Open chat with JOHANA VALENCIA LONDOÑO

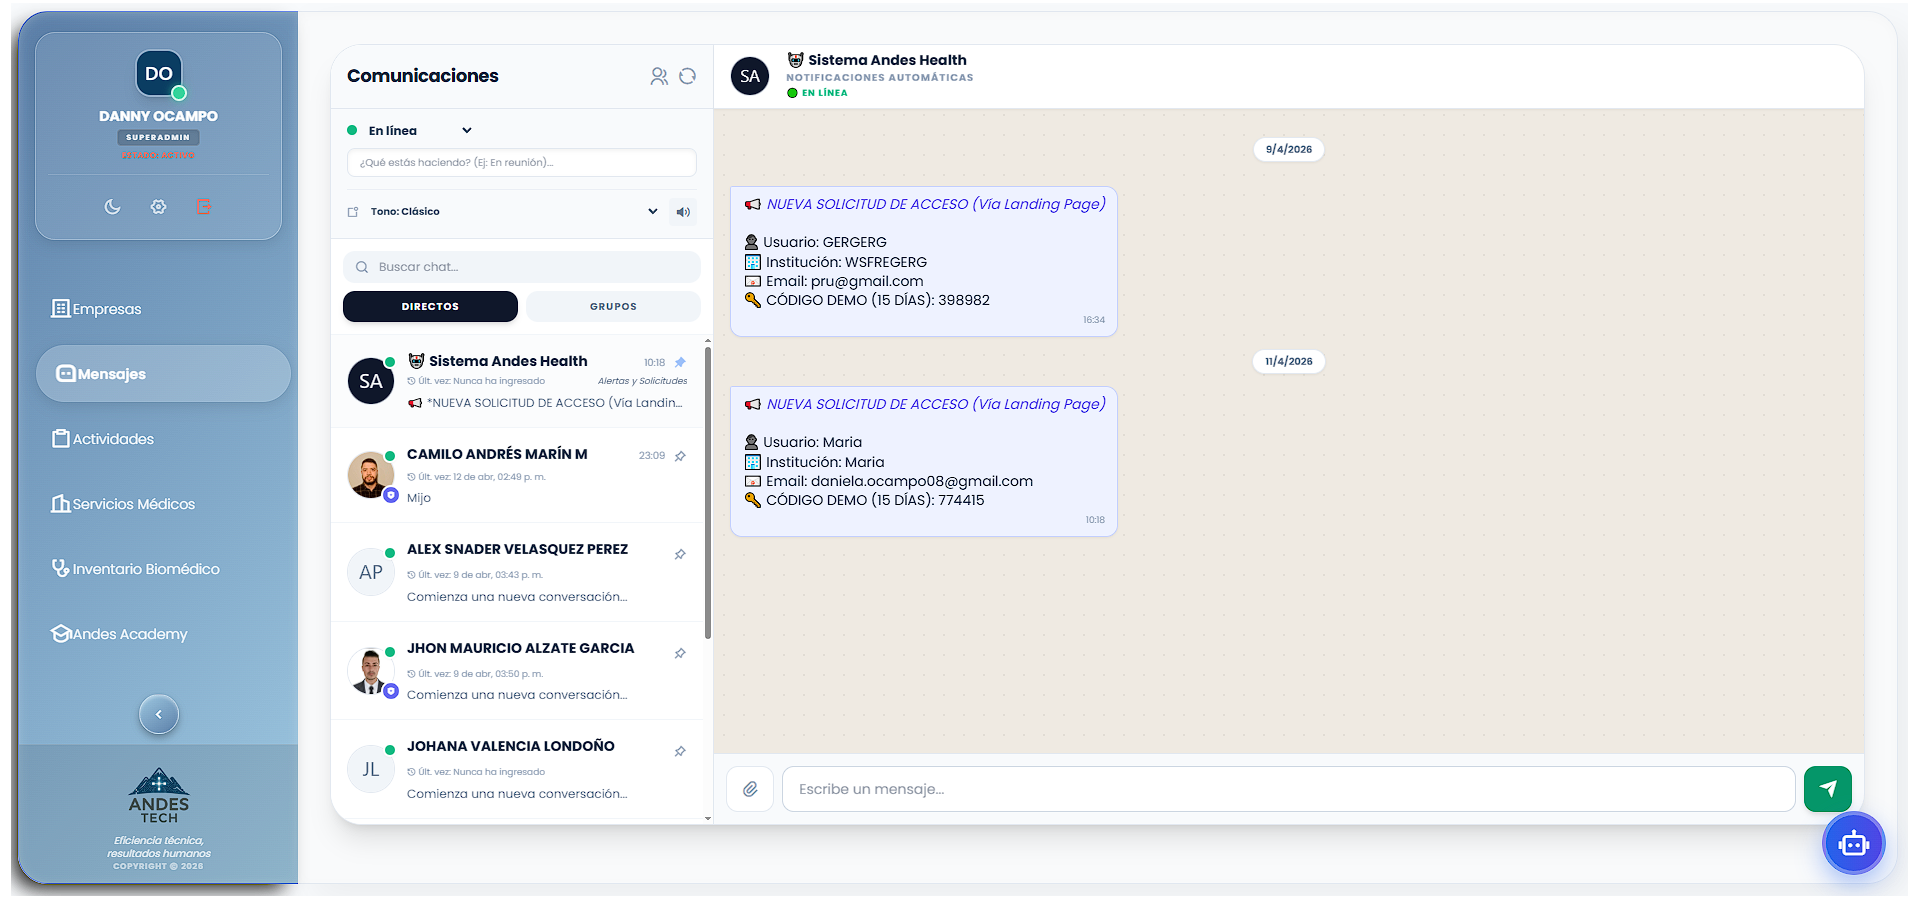click(518, 770)
